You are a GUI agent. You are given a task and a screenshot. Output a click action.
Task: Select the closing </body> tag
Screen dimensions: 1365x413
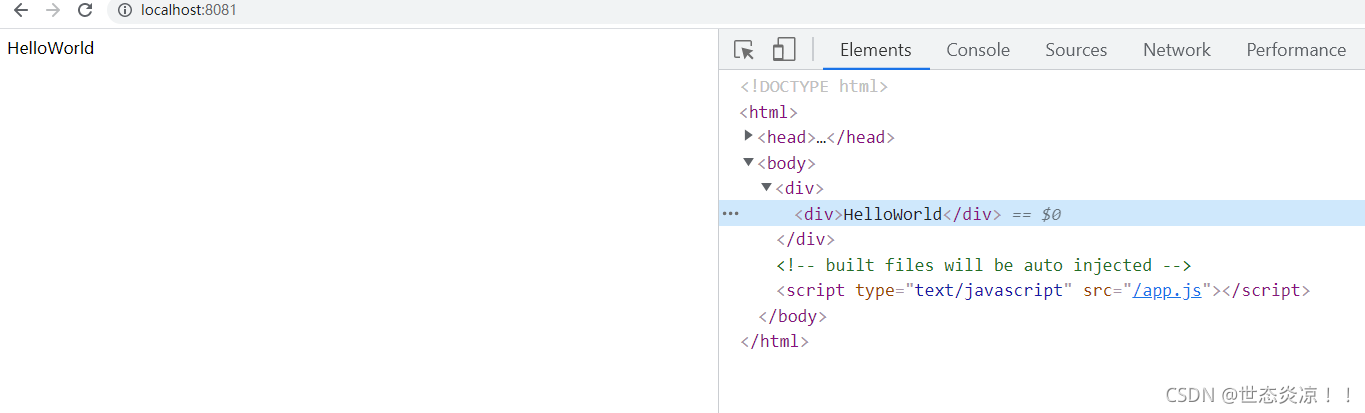click(792, 316)
